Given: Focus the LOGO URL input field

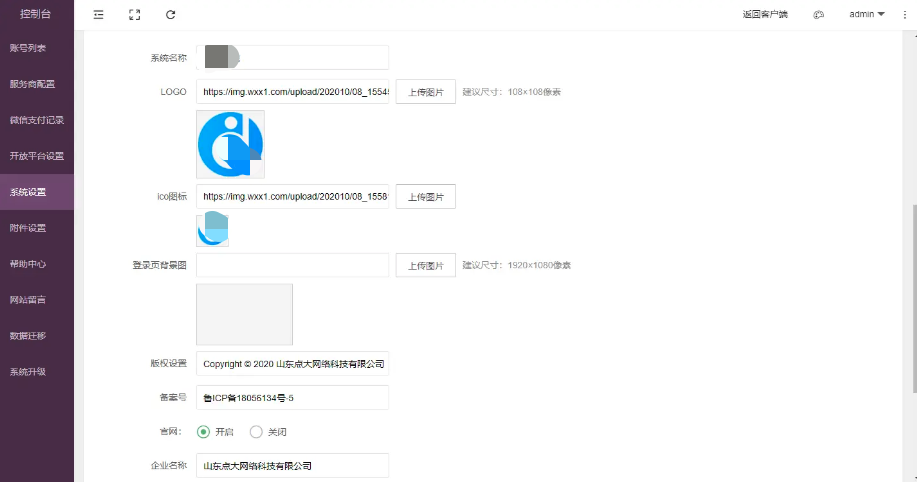Looking at the screenshot, I should coord(292,92).
